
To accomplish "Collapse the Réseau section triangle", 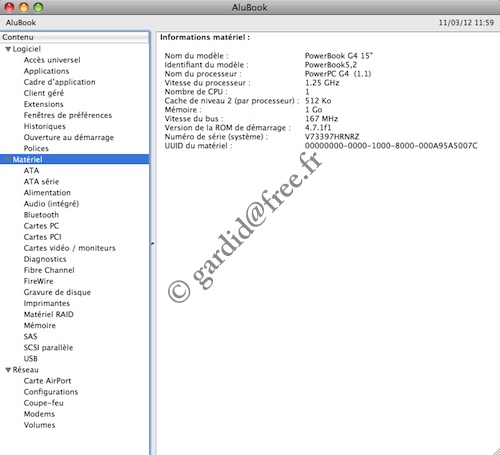I will tap(8, 370).
